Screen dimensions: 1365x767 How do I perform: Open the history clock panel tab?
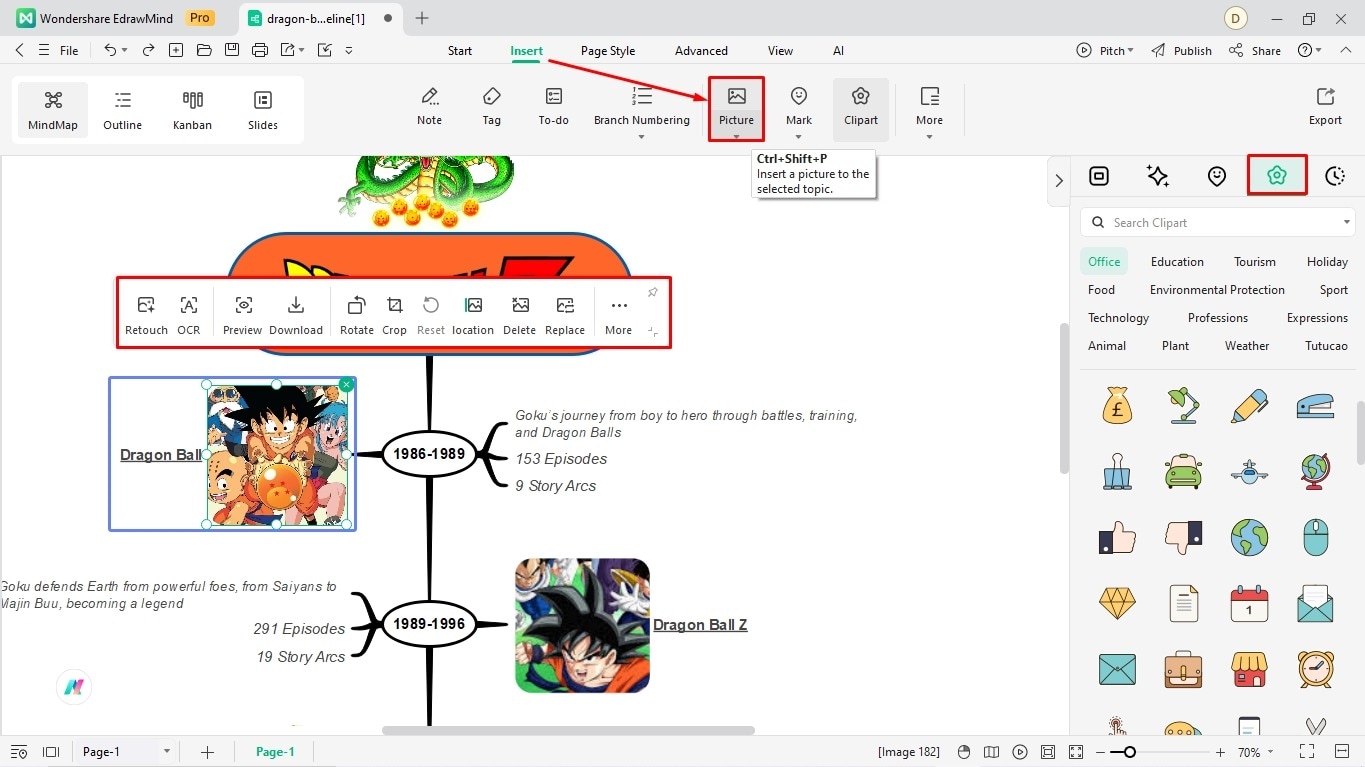coord(1335,176)
